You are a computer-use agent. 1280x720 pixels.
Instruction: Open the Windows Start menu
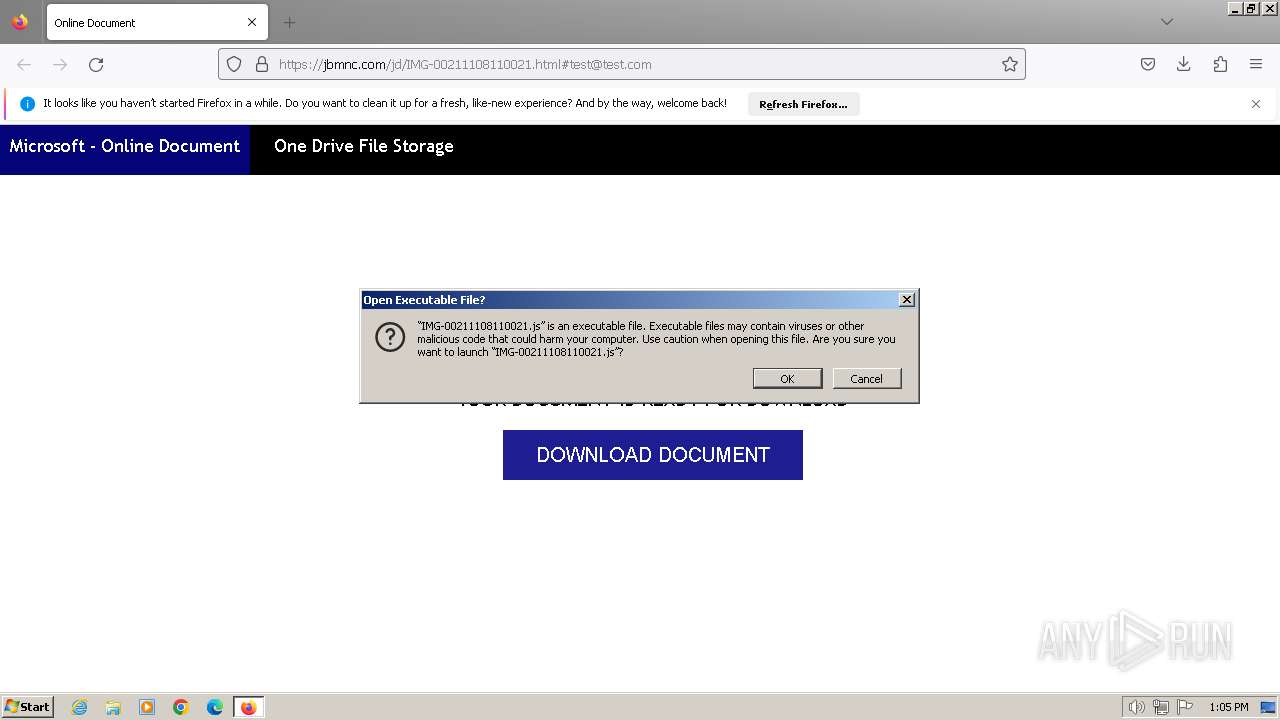(x=28, y=707)
